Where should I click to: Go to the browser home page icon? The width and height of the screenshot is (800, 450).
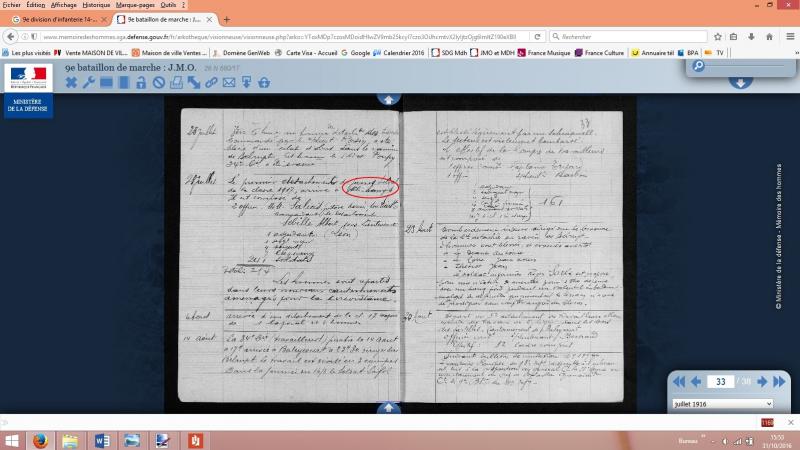[x=769, y=37]
